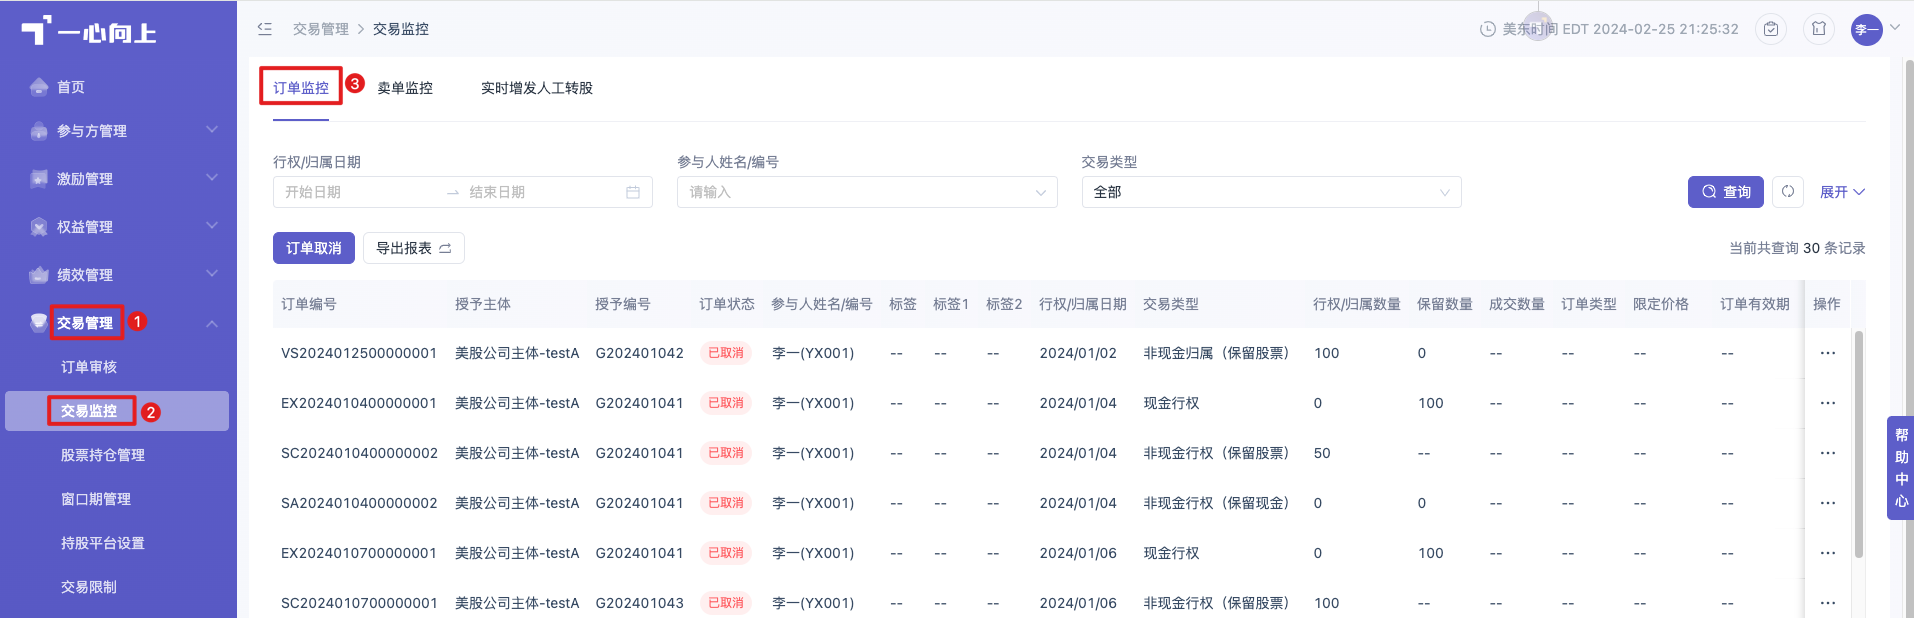Viewport: 1914px width, 618px height.
Task: Expand the 激励管理 menu chevron
Action: tap(212, 178)
